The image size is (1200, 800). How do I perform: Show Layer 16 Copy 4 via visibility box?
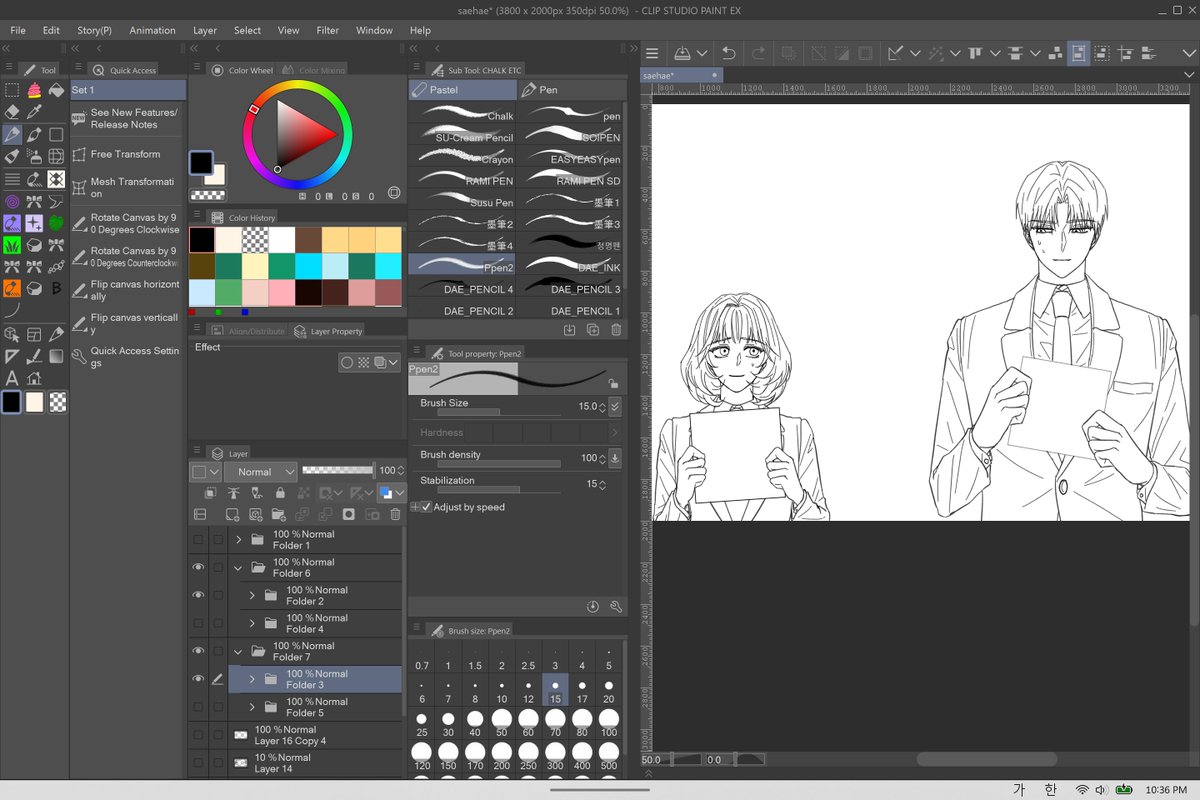point(198,735)
